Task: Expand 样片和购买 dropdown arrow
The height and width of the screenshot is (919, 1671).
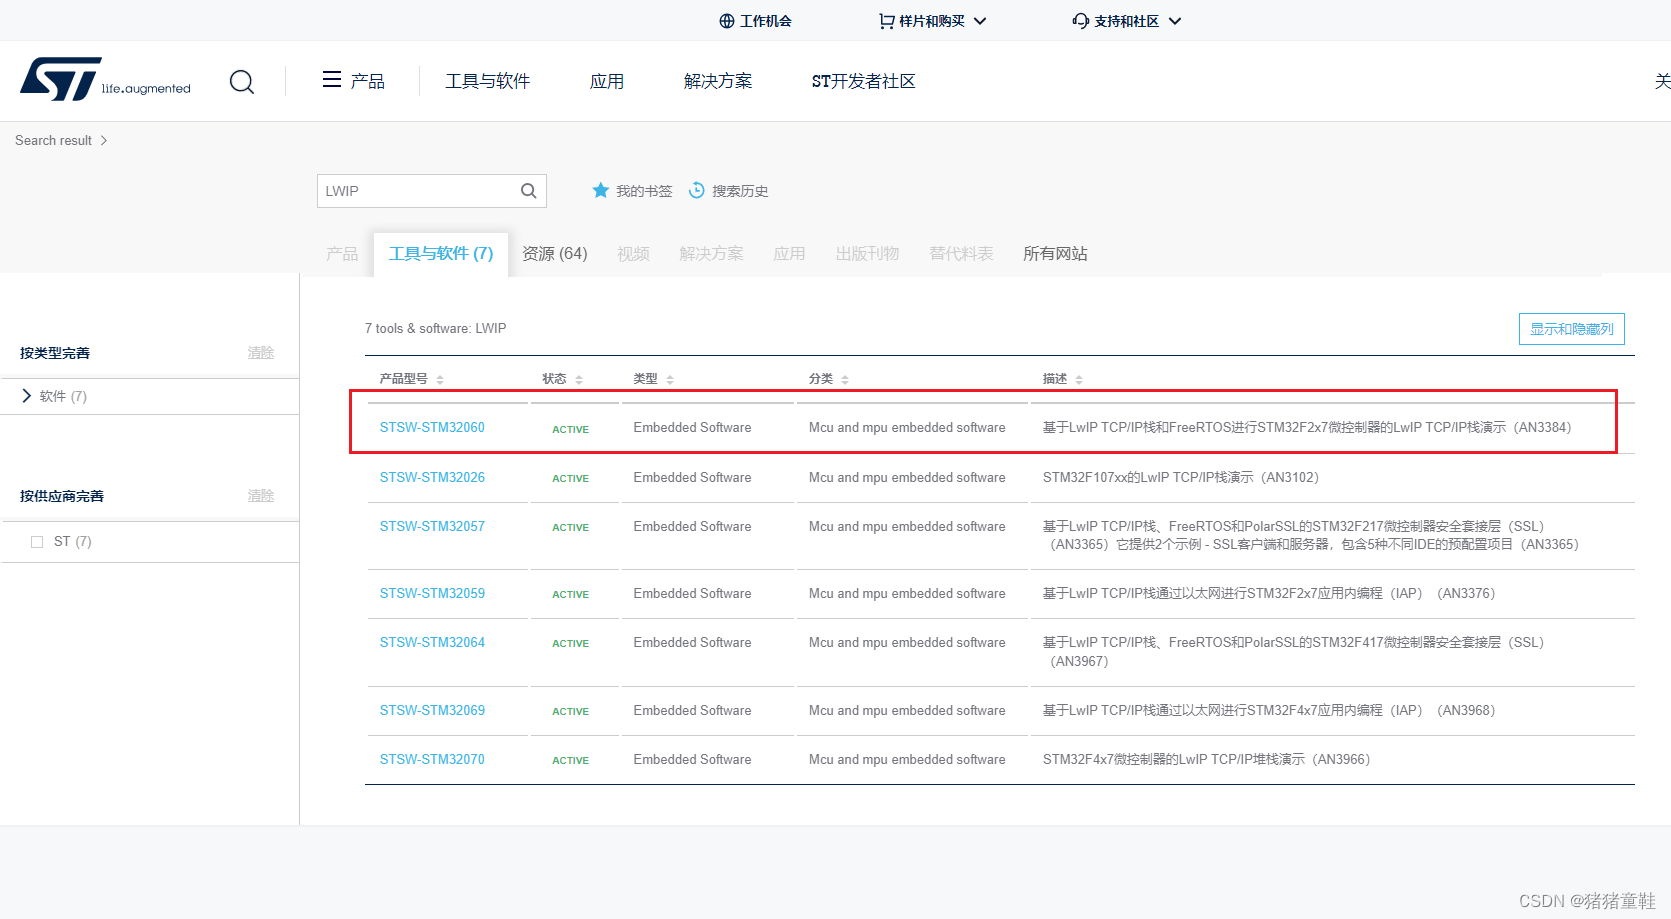Action: tap(980, 21)
